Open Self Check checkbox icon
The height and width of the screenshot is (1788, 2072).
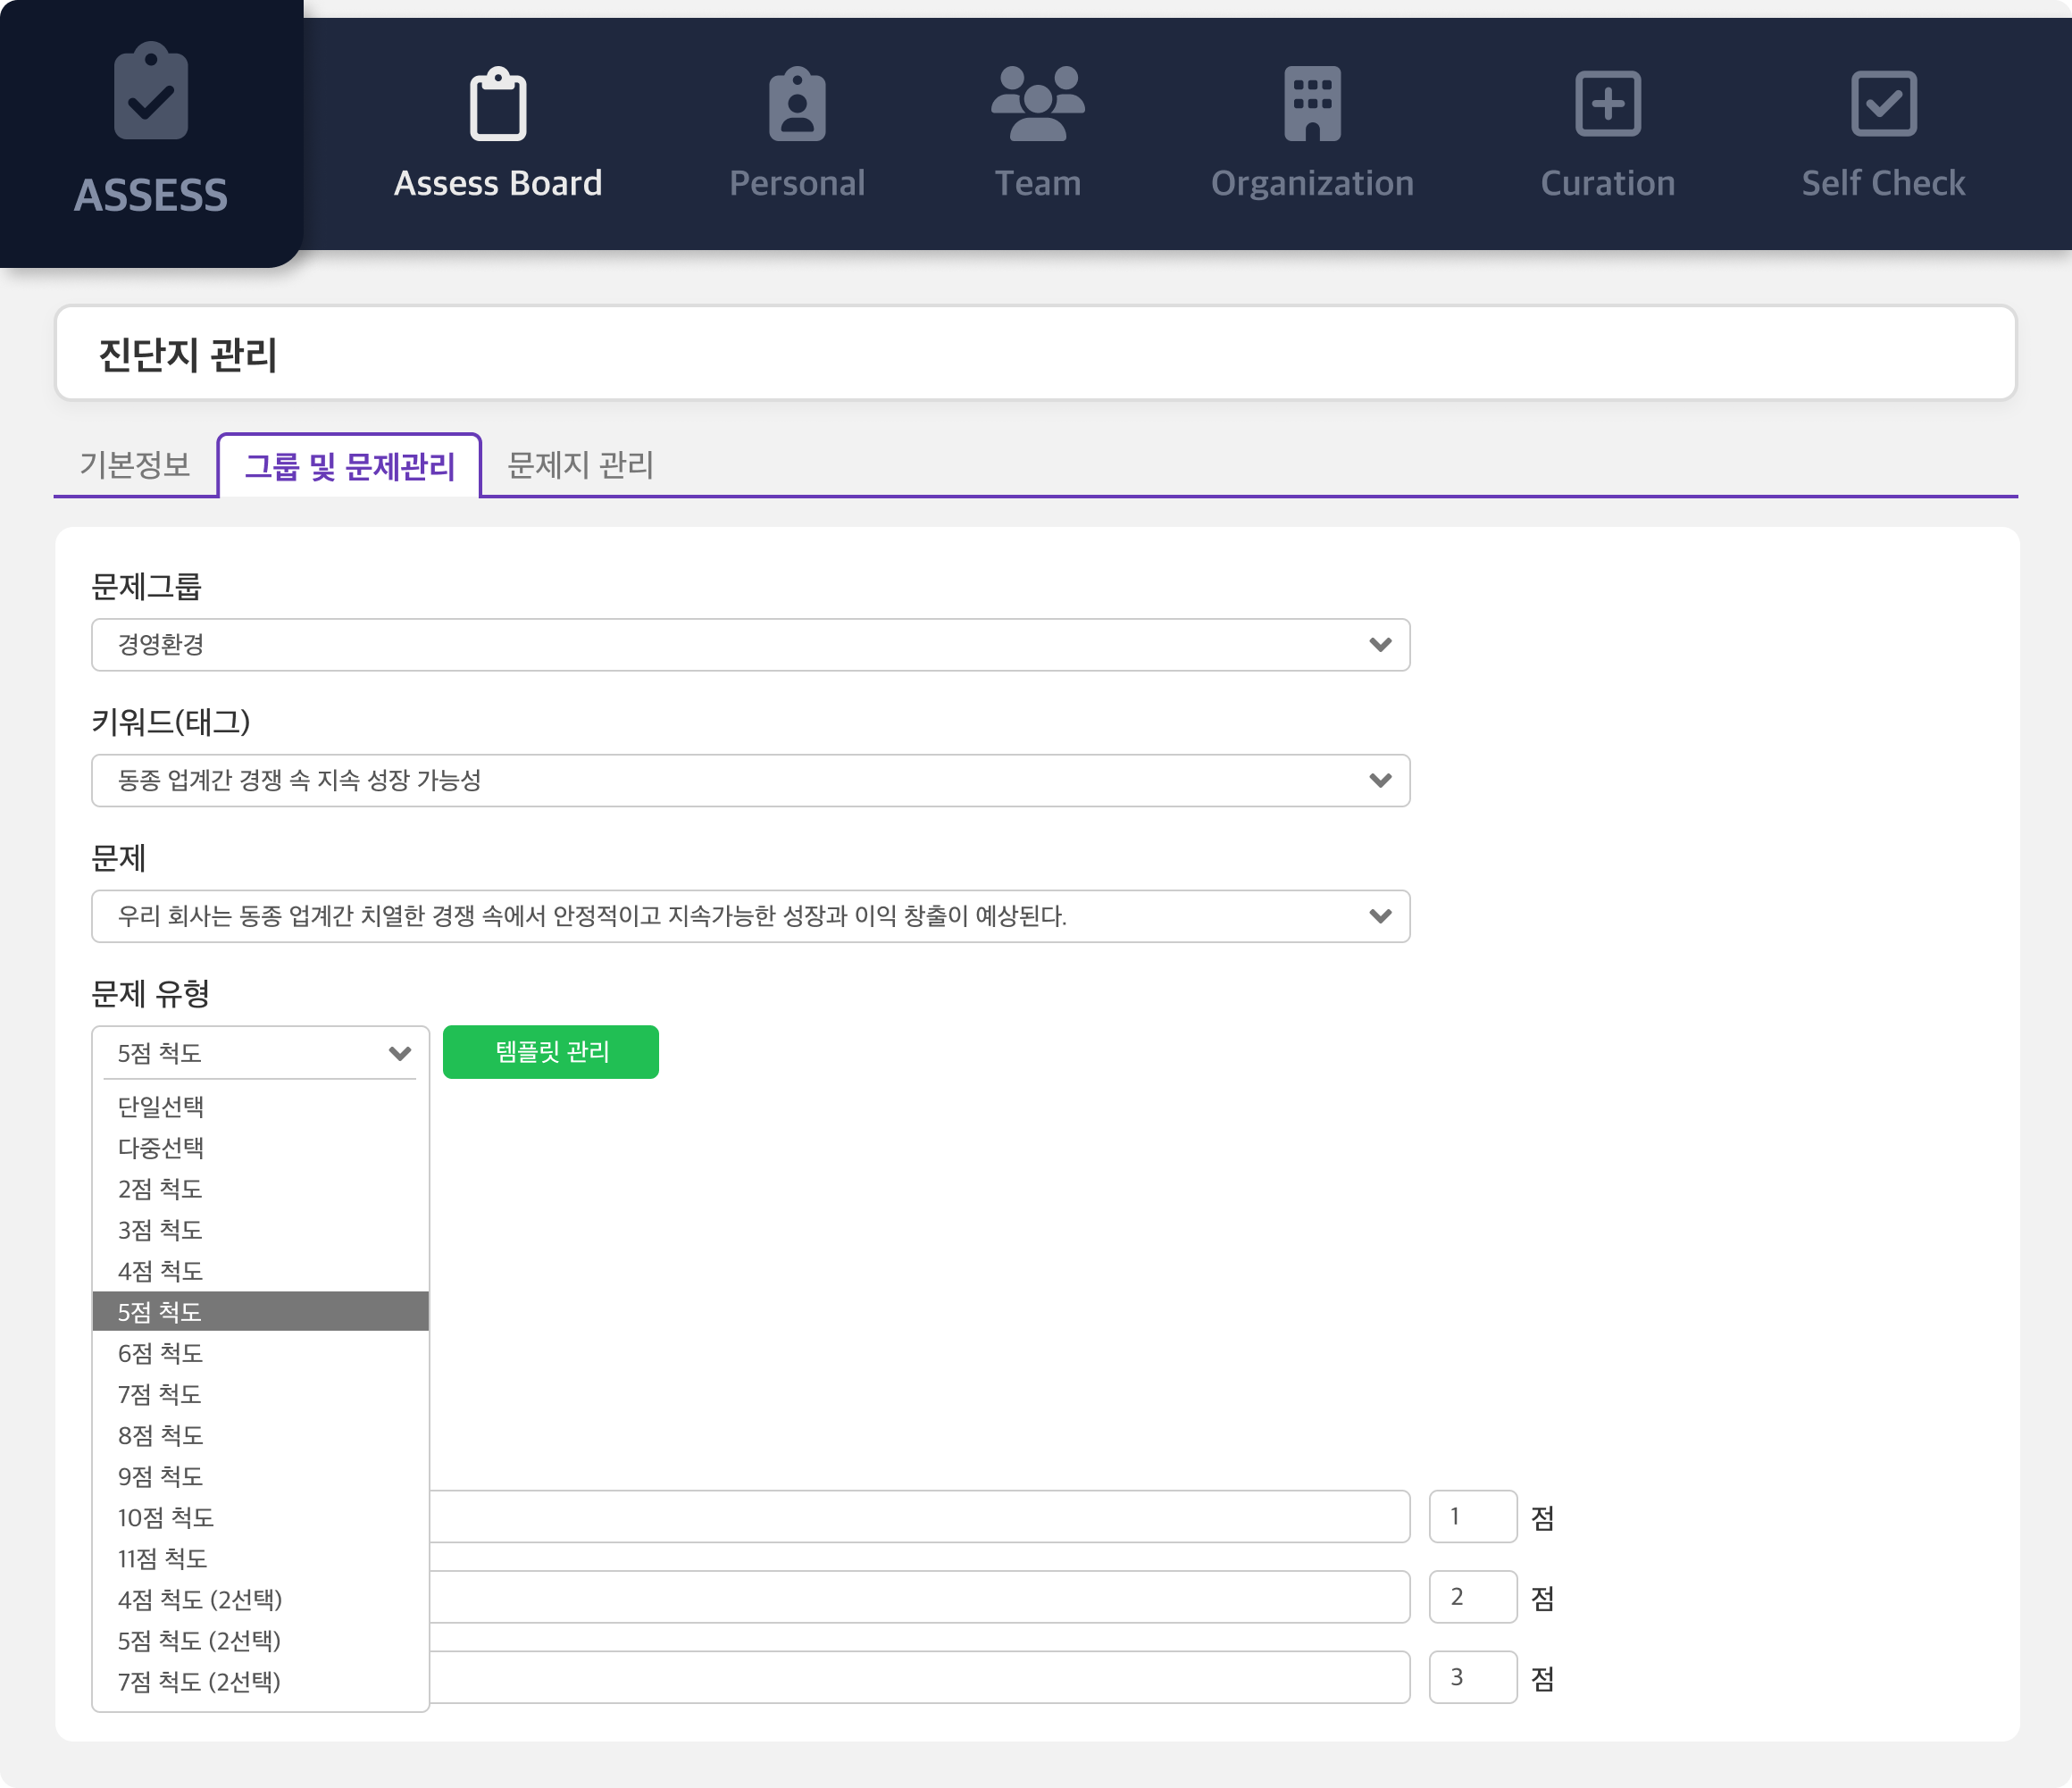coord(1883,104)
